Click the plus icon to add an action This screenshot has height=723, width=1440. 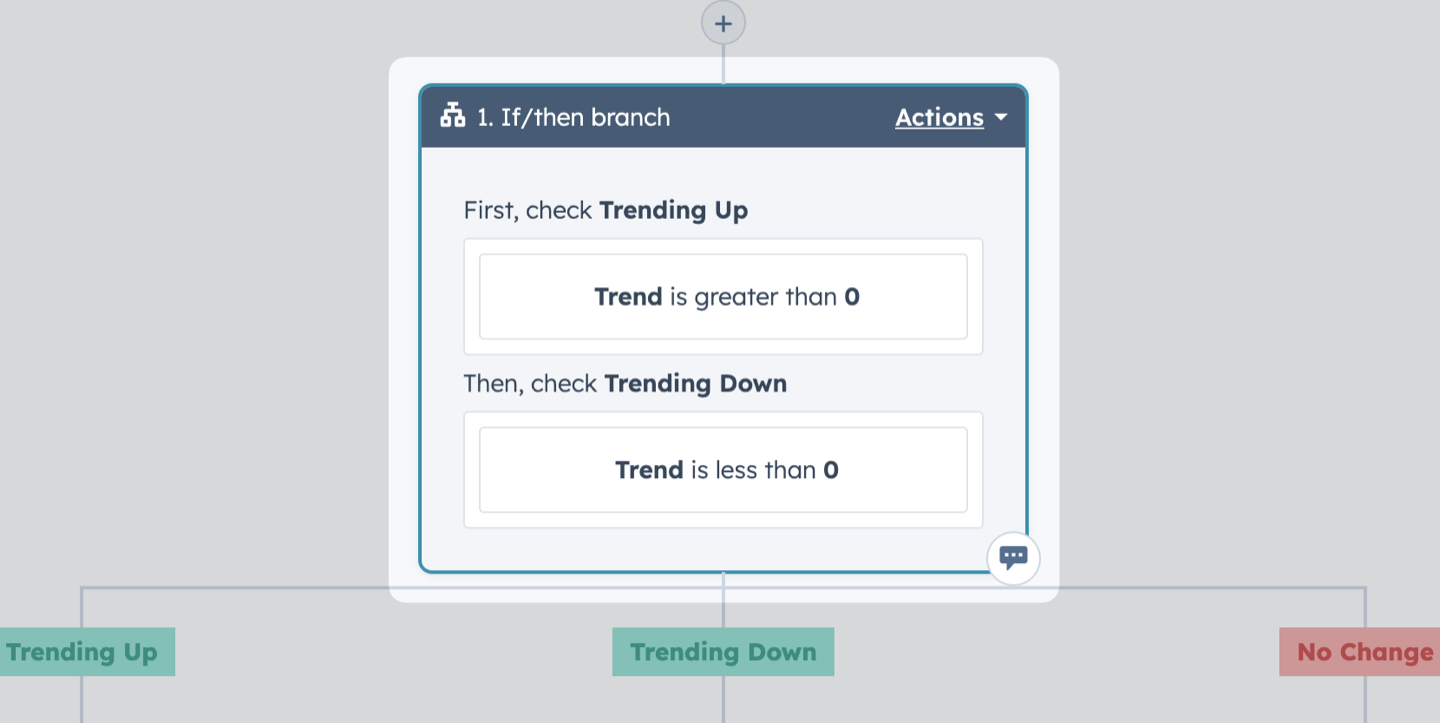click(723, 23)
